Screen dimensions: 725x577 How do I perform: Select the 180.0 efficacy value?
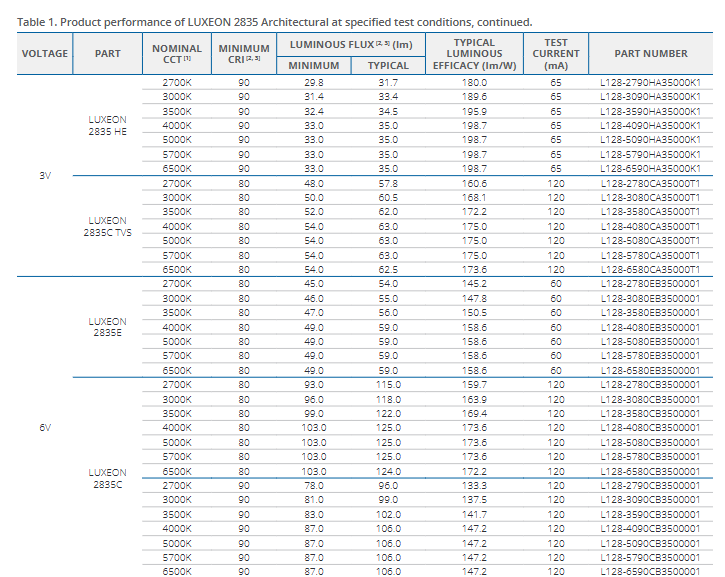tap(474, 82)
